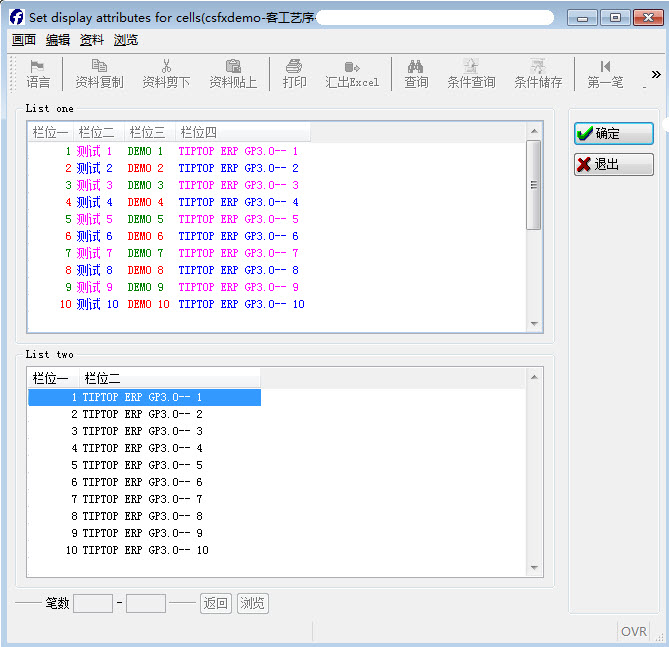Click the first 笔数 input field
Viewport: 669px width, 647px height.
tap(93, 604)
